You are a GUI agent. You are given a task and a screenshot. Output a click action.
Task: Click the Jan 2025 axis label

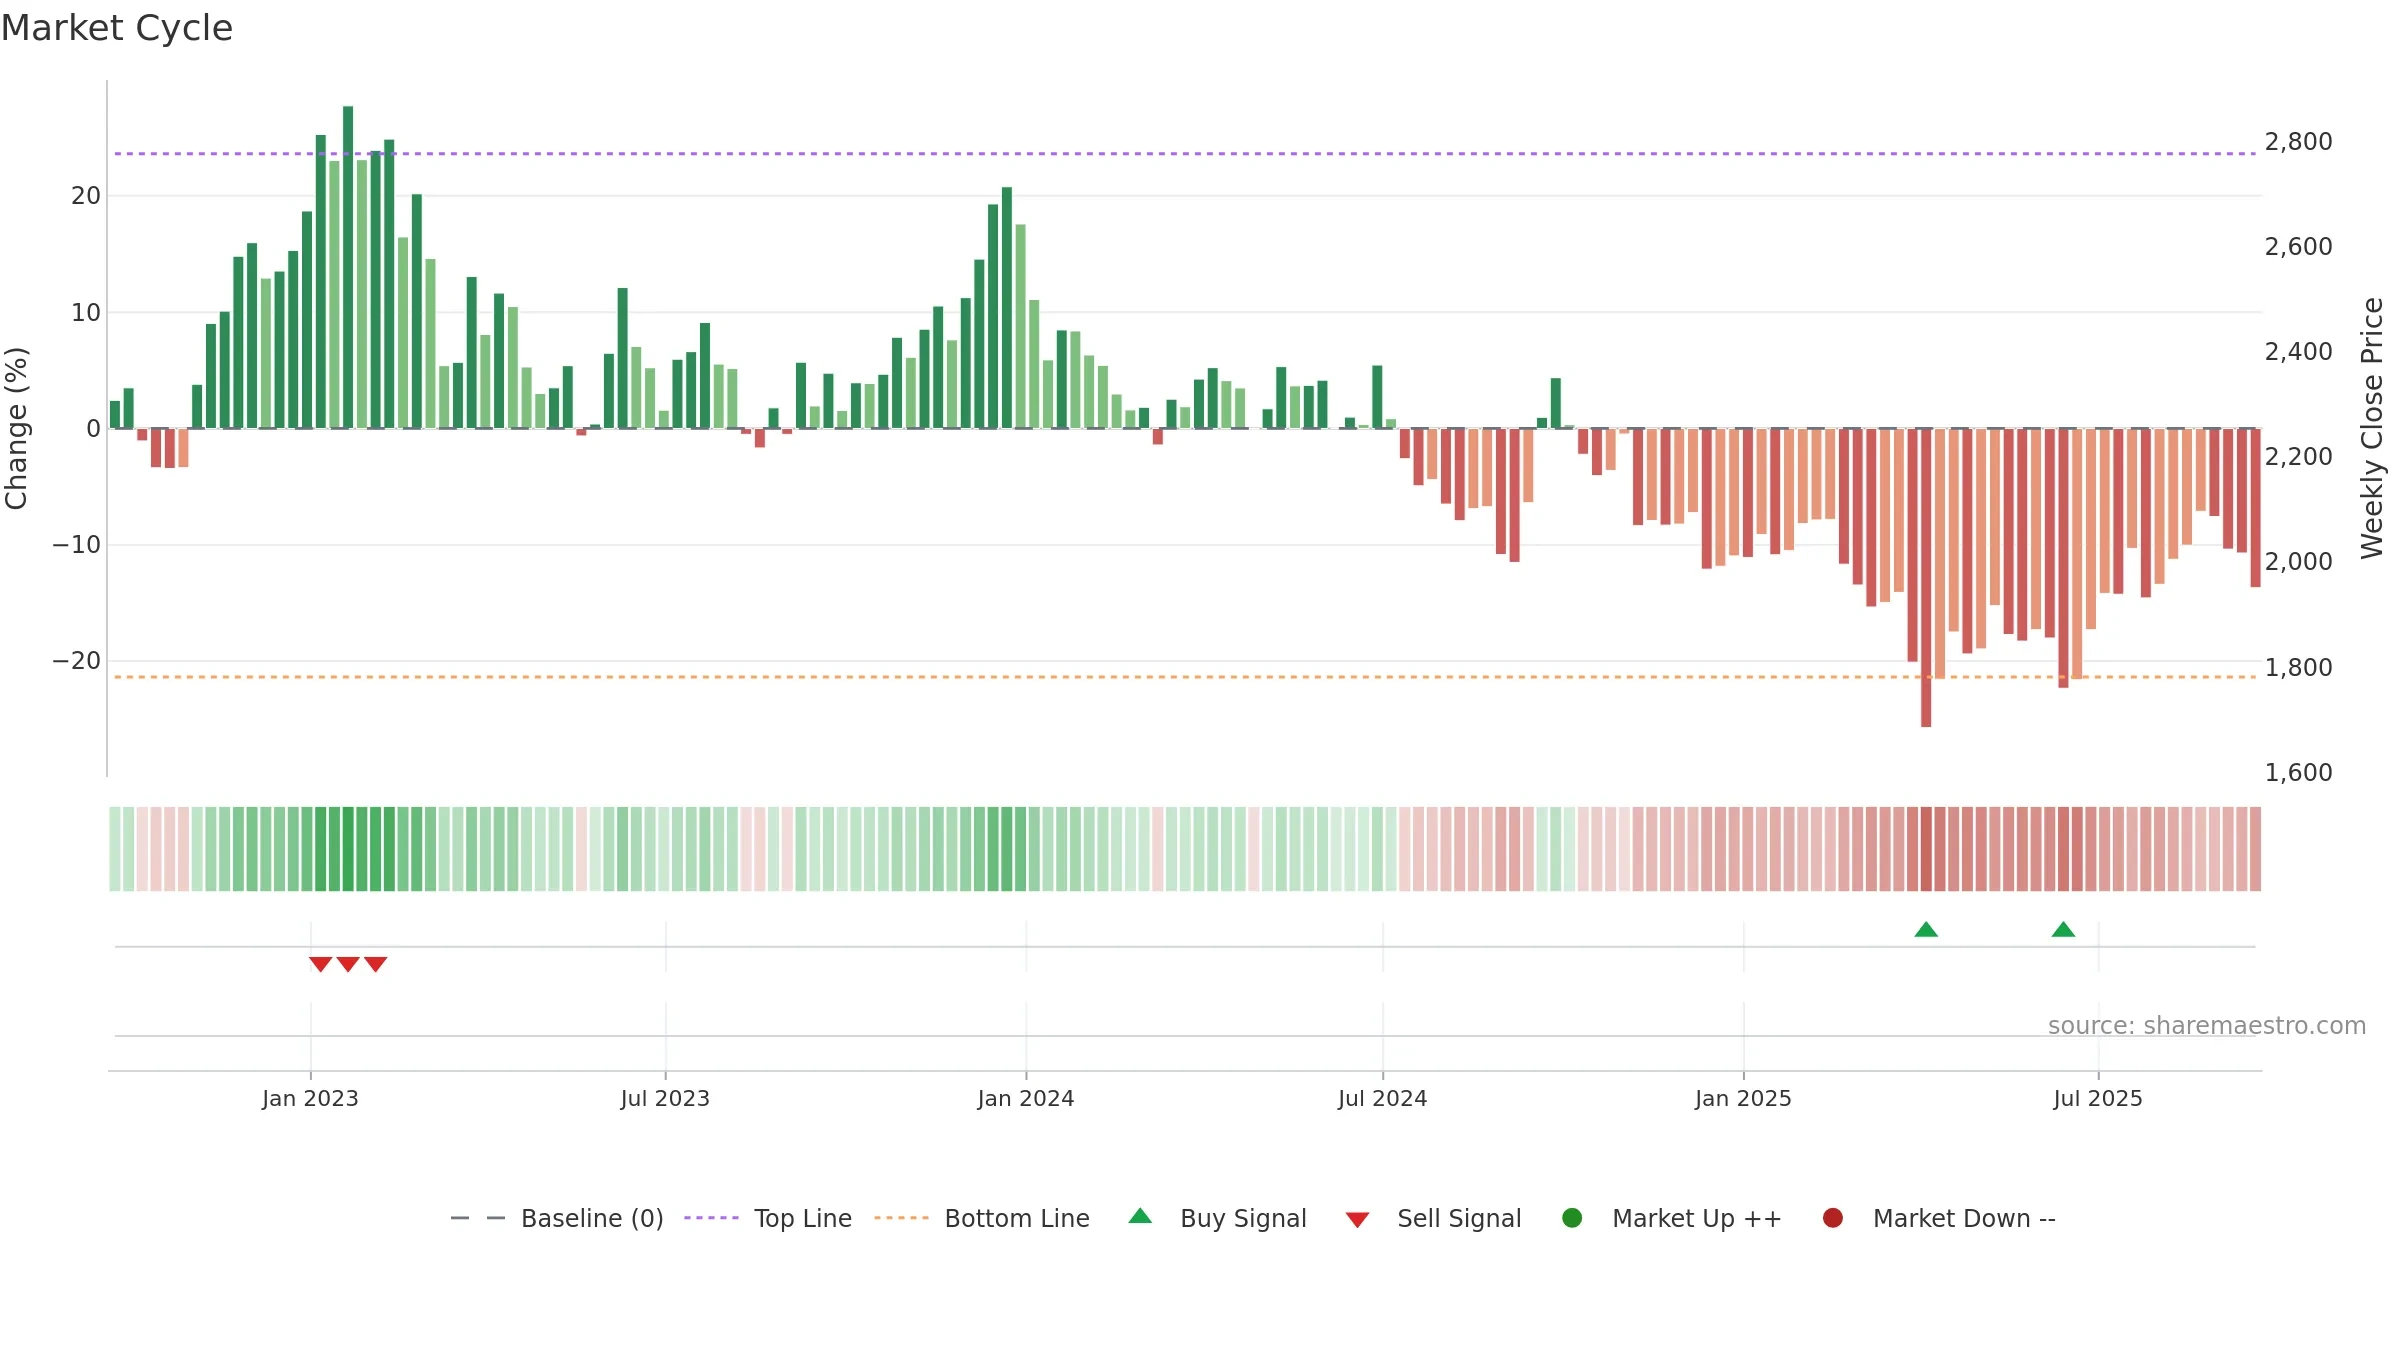click(x=1743, y=1098)
